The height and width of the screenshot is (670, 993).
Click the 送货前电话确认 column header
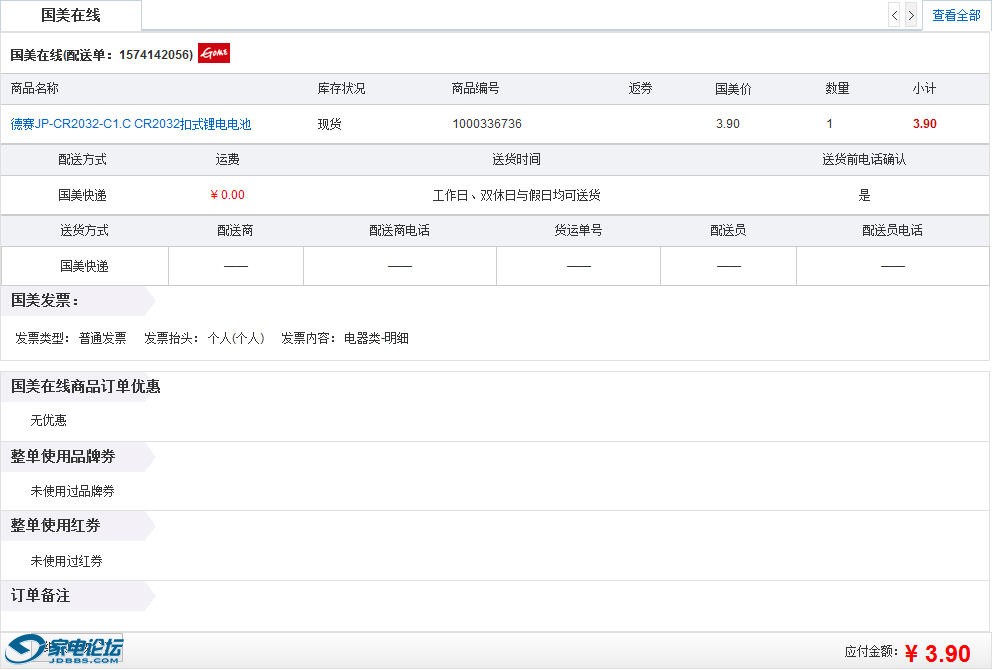click(x=864, y=160)
